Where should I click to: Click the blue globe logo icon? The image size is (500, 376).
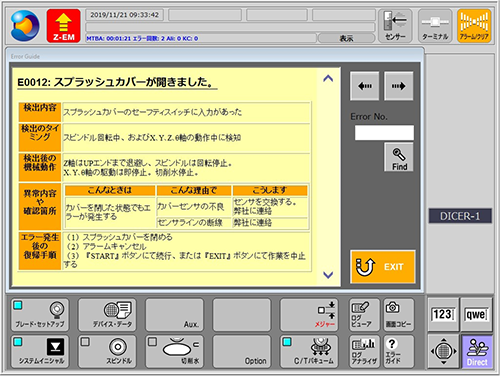[25, 26]
